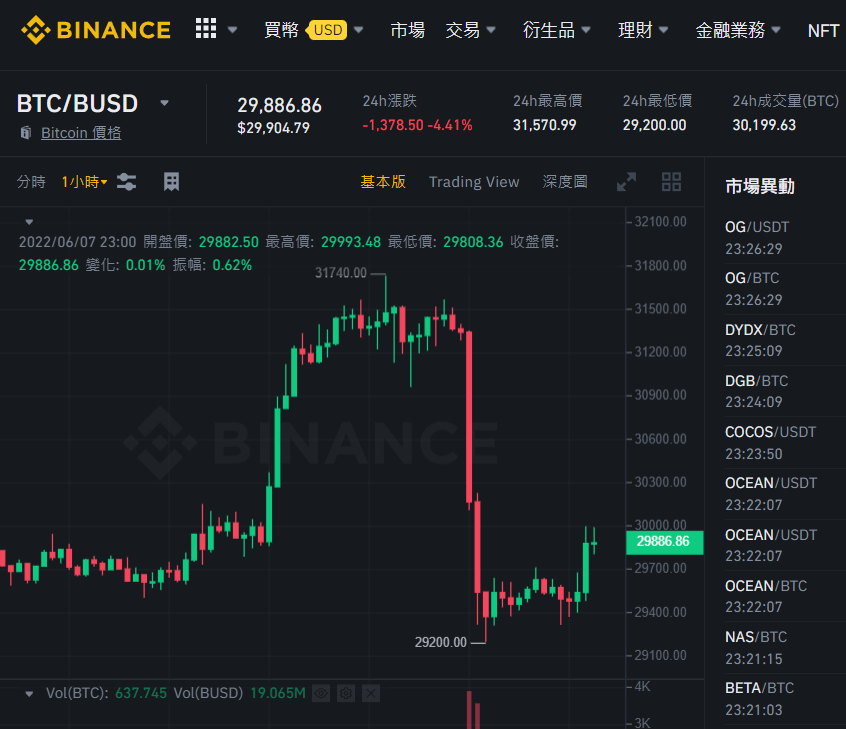Open the multi-chart grid layout icon
This screenshot has height=729, width=846.
pyautogui.click(x=671, y=182)
